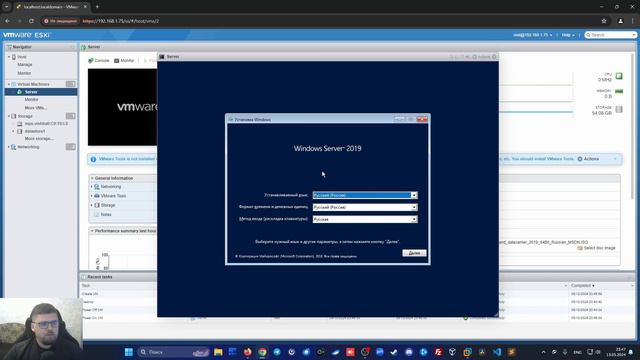The height and width of the screenshot is (360, 640).
Task: Open the root user account menu
Action: 533,35
